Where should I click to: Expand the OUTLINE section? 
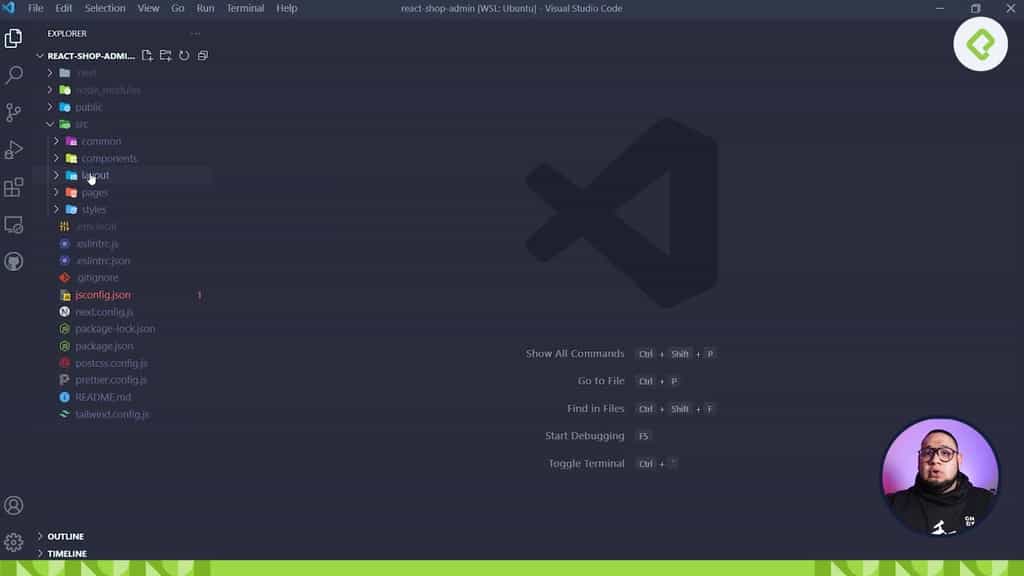click(x=65, y=536)
